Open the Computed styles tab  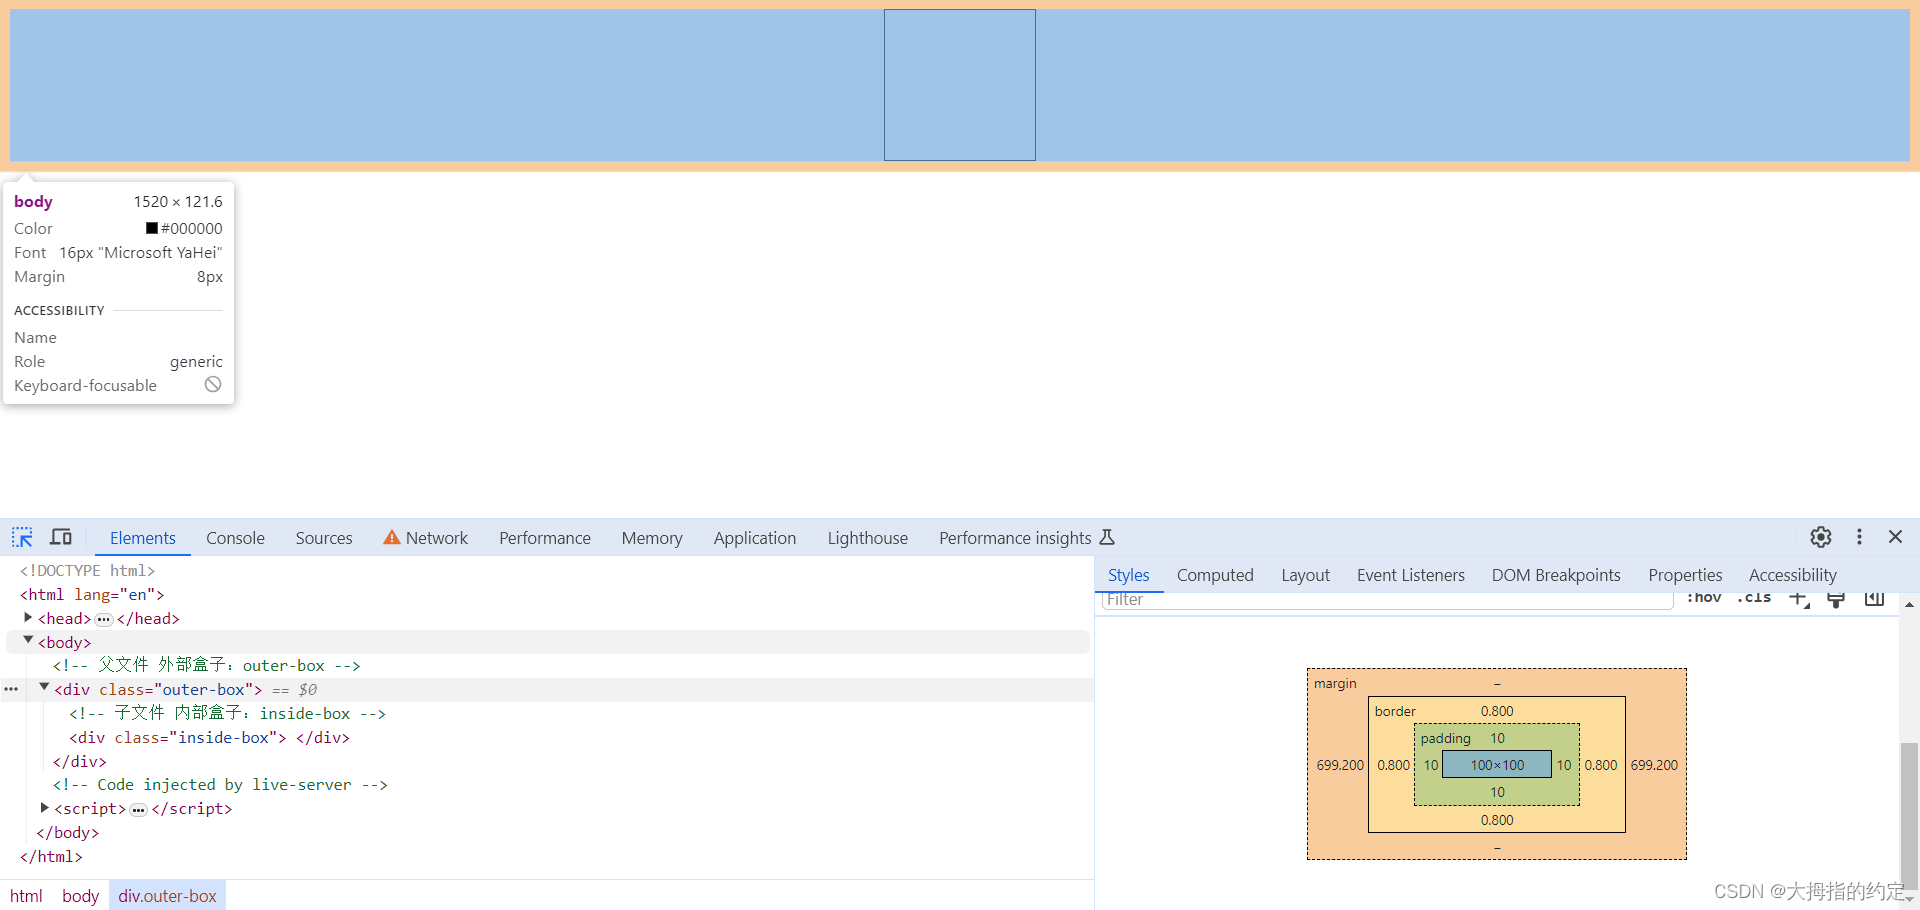[1215, 575]
